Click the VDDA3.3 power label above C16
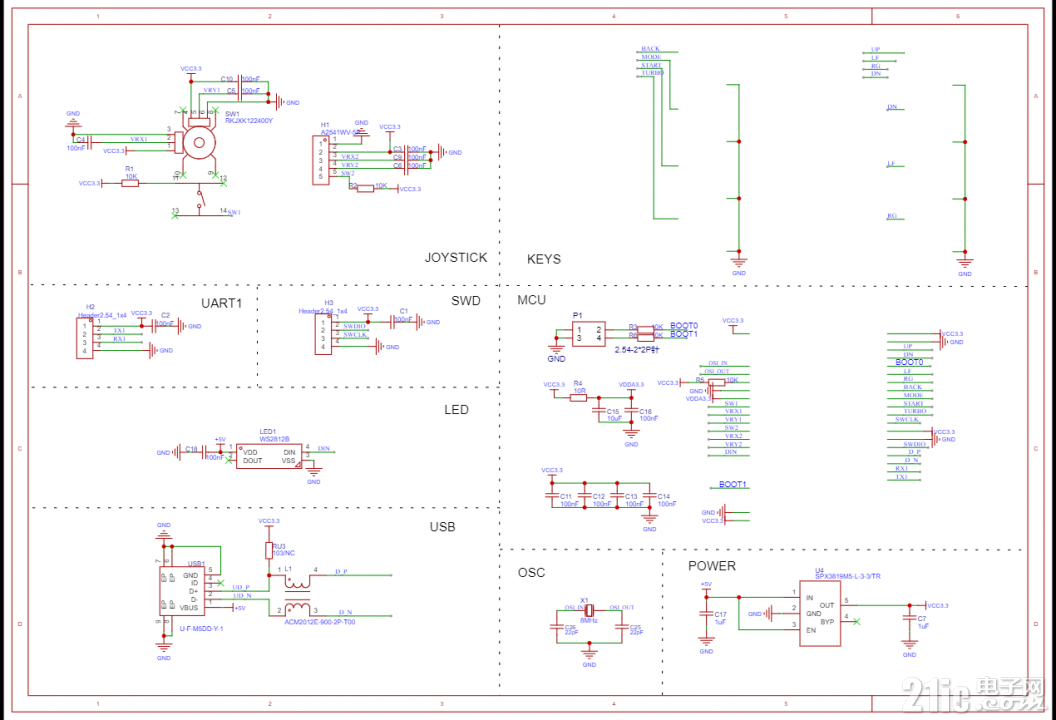The height and width of the screenshot is (720, 1056). click(x=631, y=385)
